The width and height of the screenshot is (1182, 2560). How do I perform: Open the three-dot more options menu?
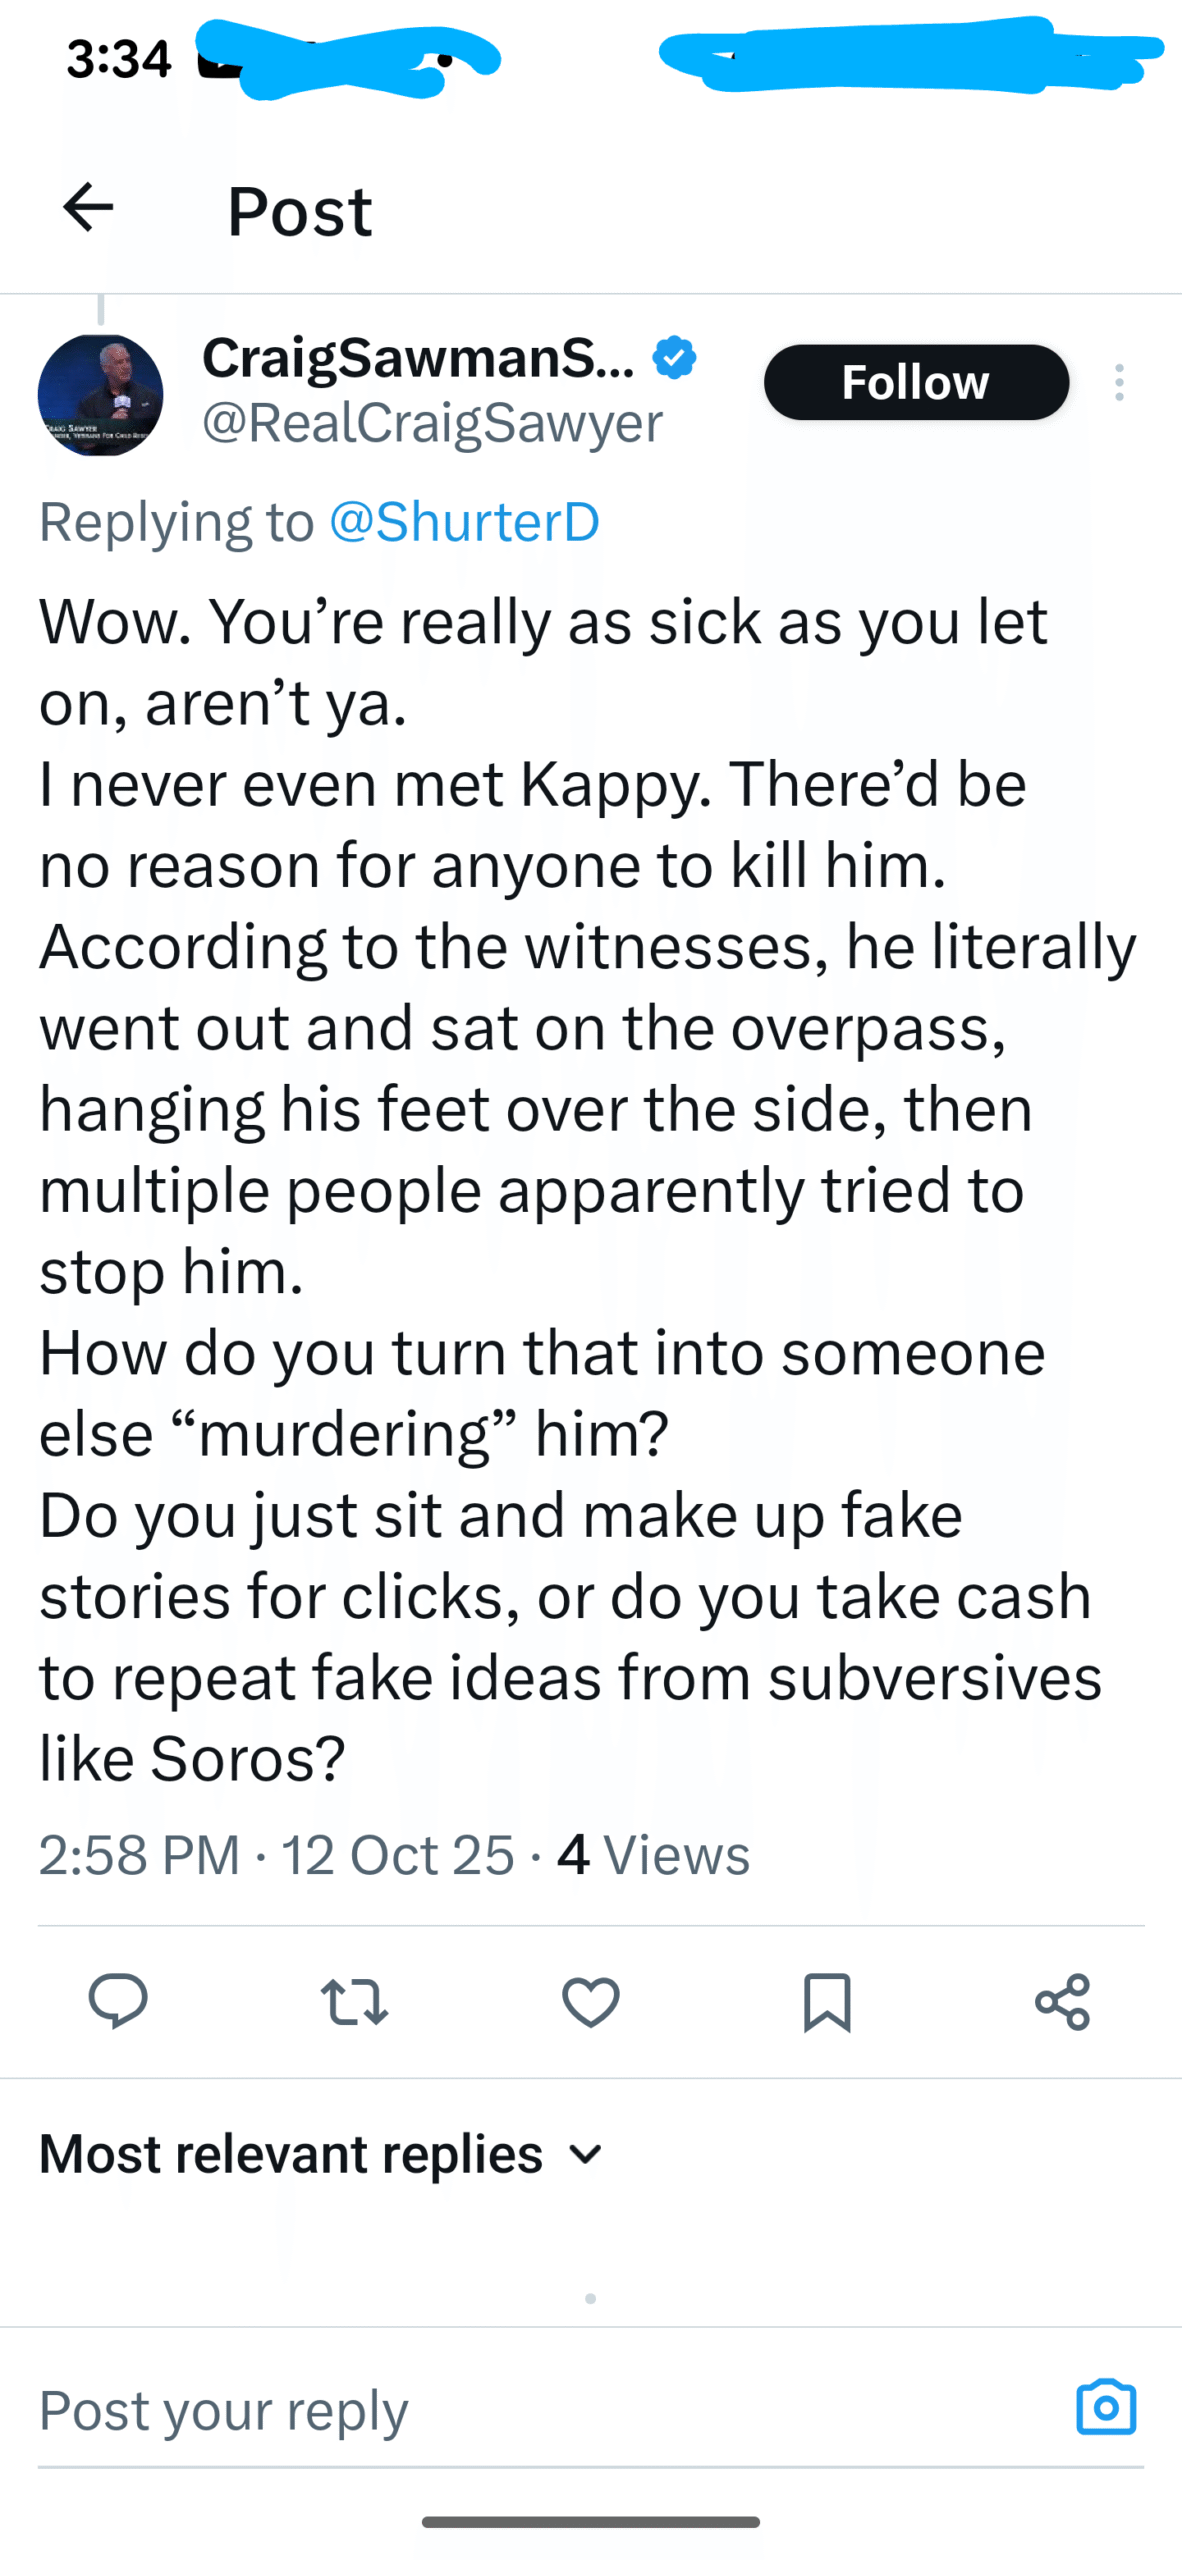[1119, 382]
